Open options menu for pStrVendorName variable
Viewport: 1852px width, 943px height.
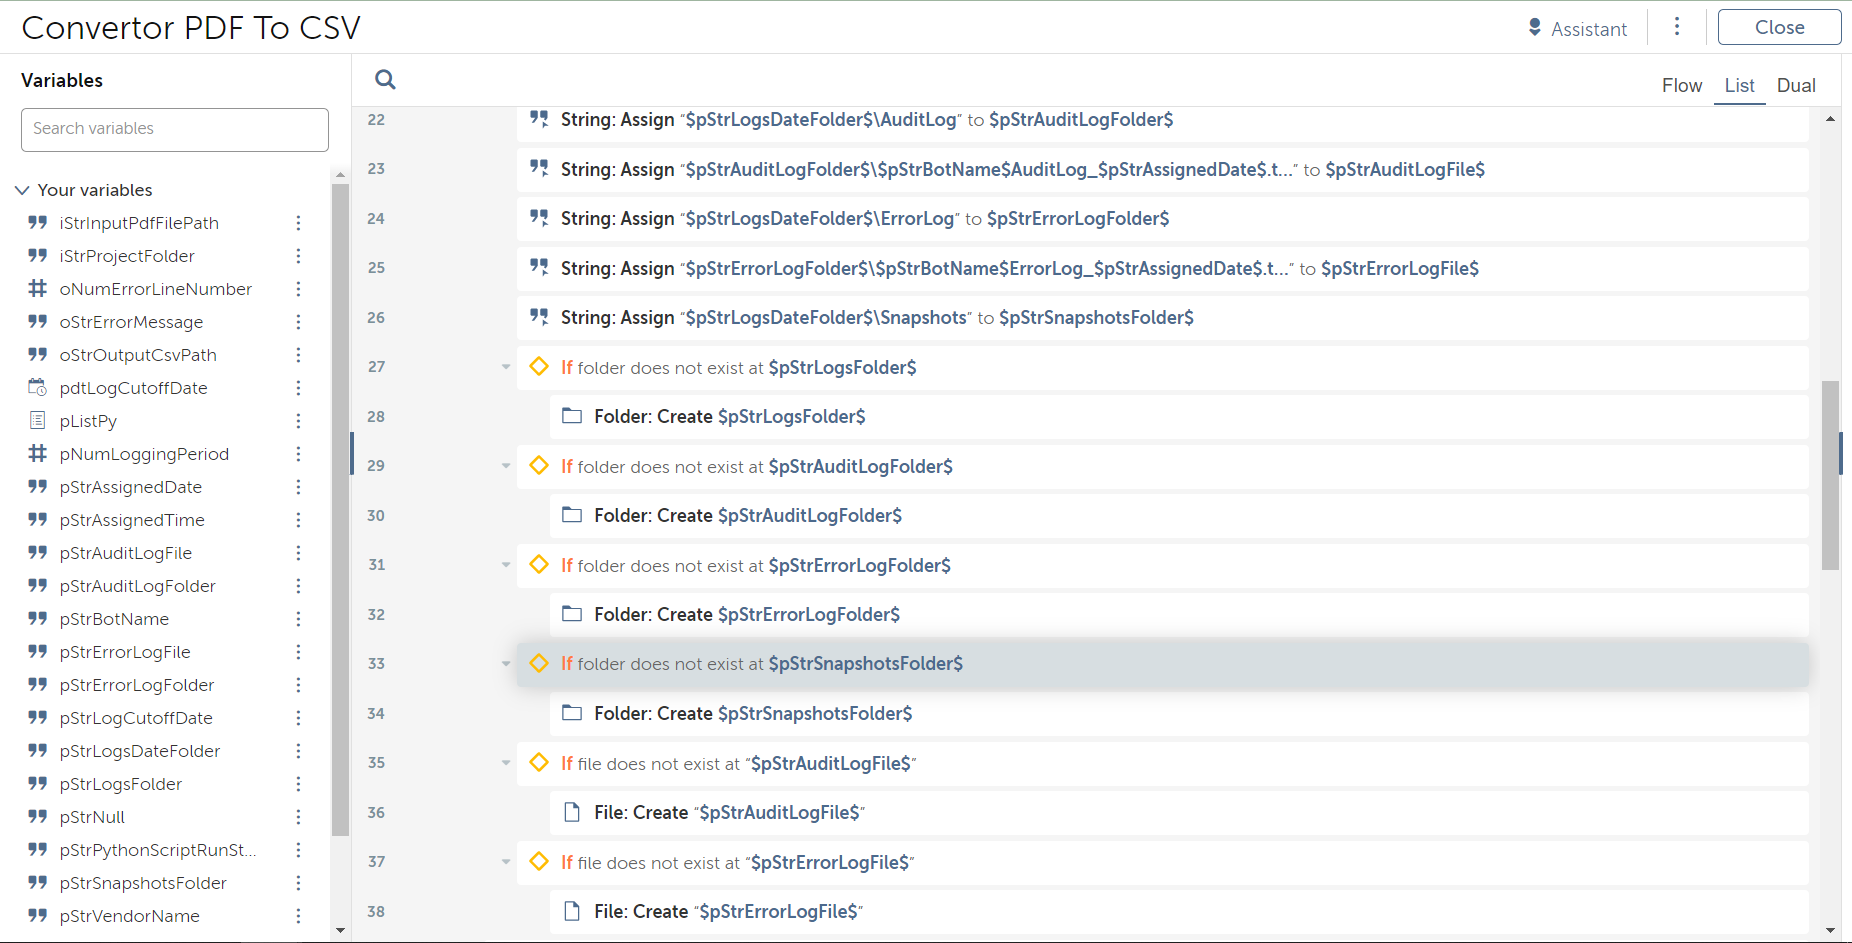tap(298, 916)
